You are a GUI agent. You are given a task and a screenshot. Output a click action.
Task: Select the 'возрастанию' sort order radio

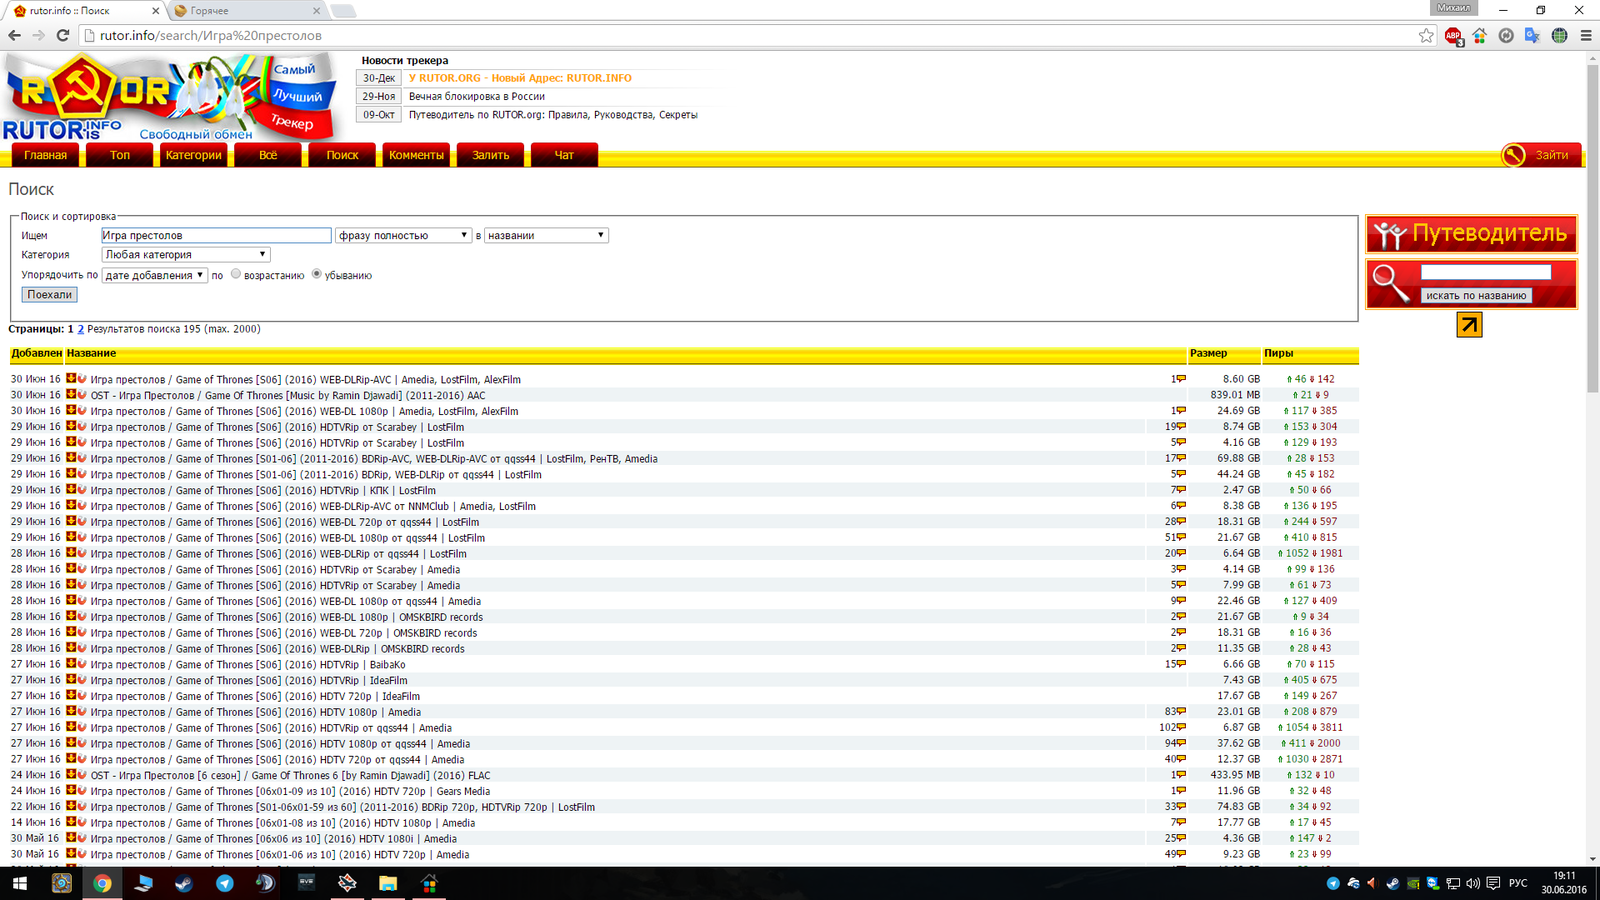pyautogui.click(x=236, y=274)
